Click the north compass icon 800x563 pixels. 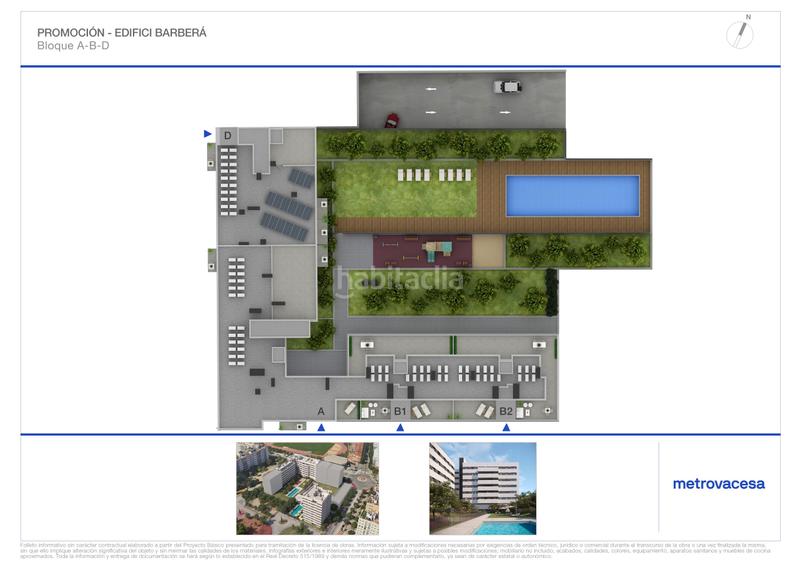[738, 33]
